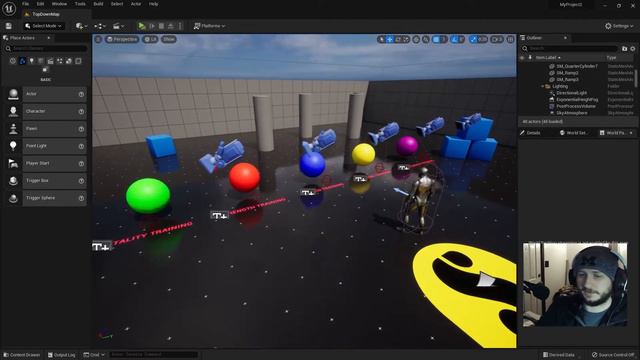Click the Outliner search field
The height and width of the screenshot is (360, 640).
(x=570, y=49)
